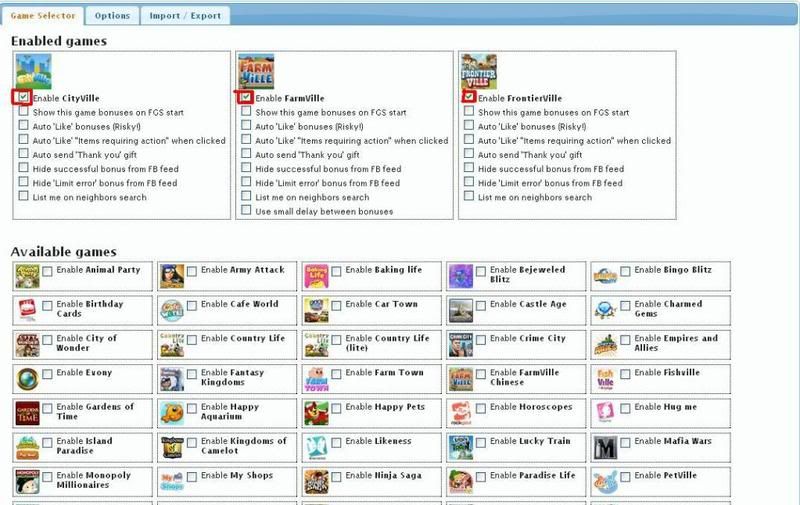The width and height of the screenshot is (800, 505).
Task: Tick the Enable My Shops checkbox
Action: coord(192,476)
